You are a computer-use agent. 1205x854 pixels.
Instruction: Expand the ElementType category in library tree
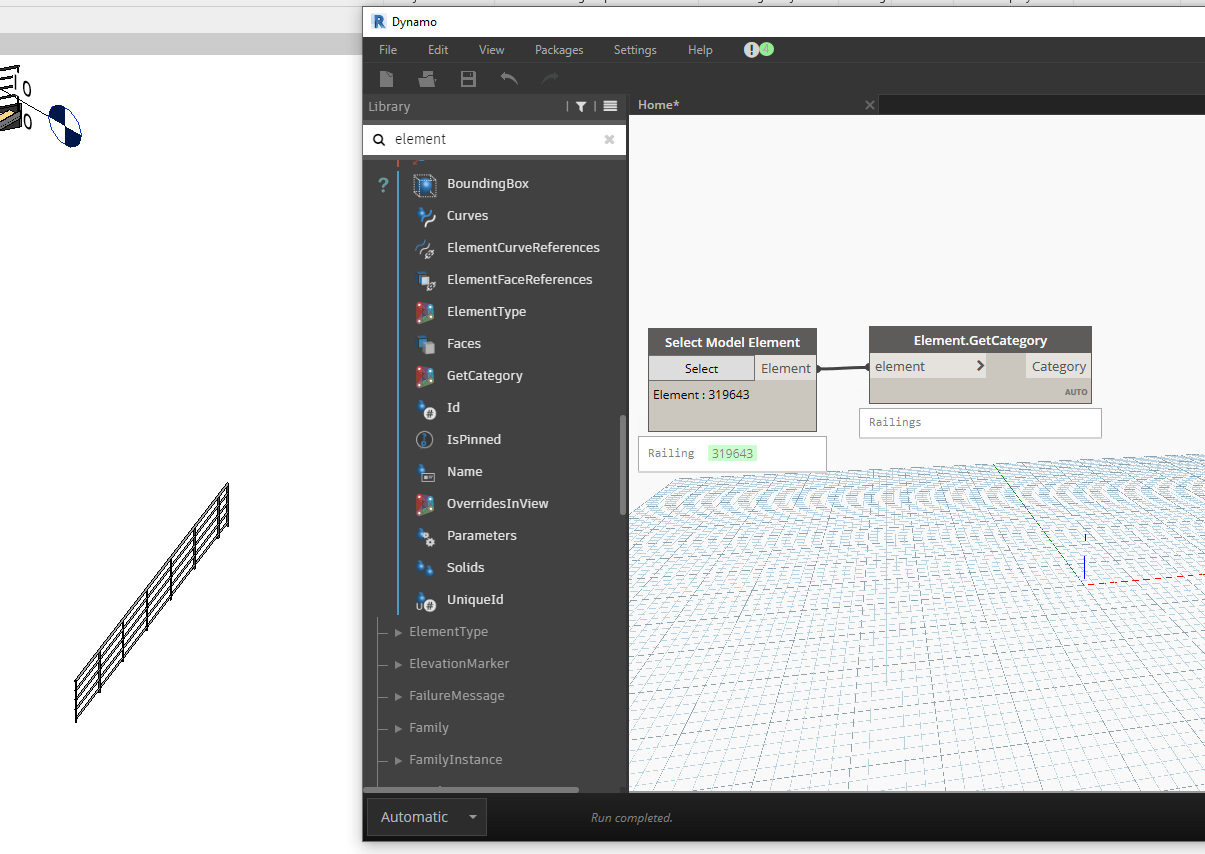tap(399, 632)
